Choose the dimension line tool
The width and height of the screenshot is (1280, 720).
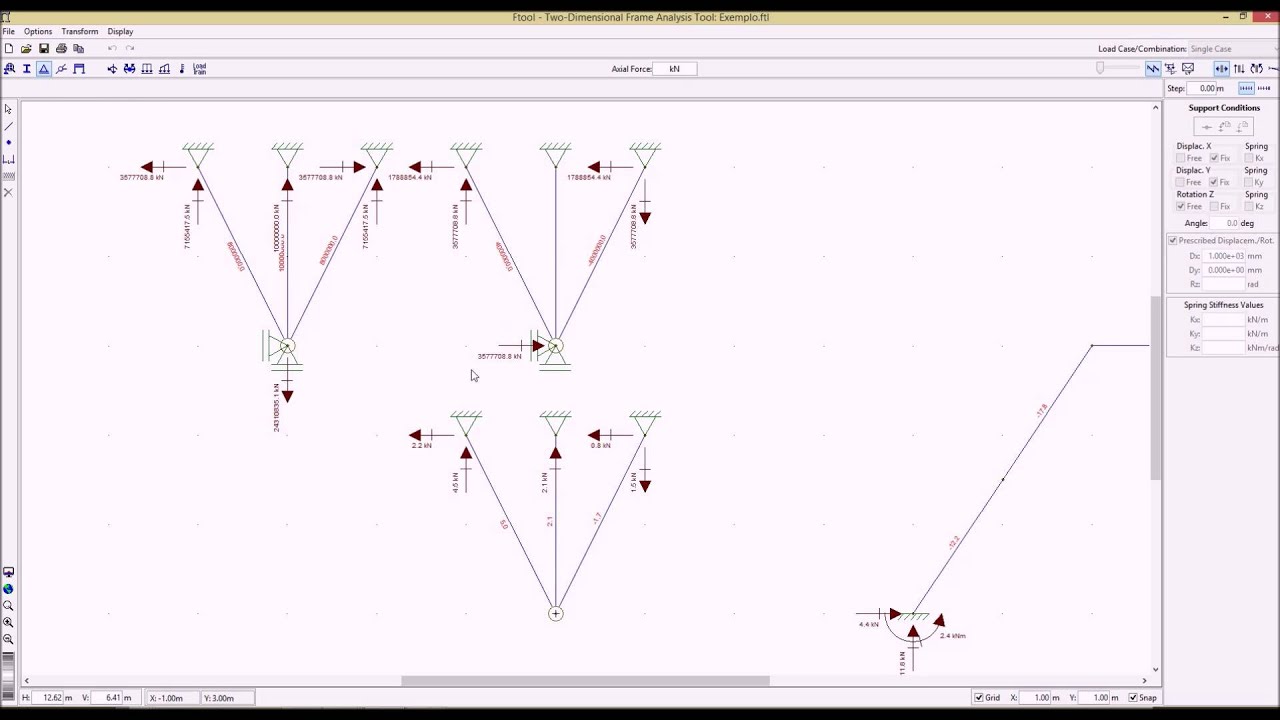8,159
